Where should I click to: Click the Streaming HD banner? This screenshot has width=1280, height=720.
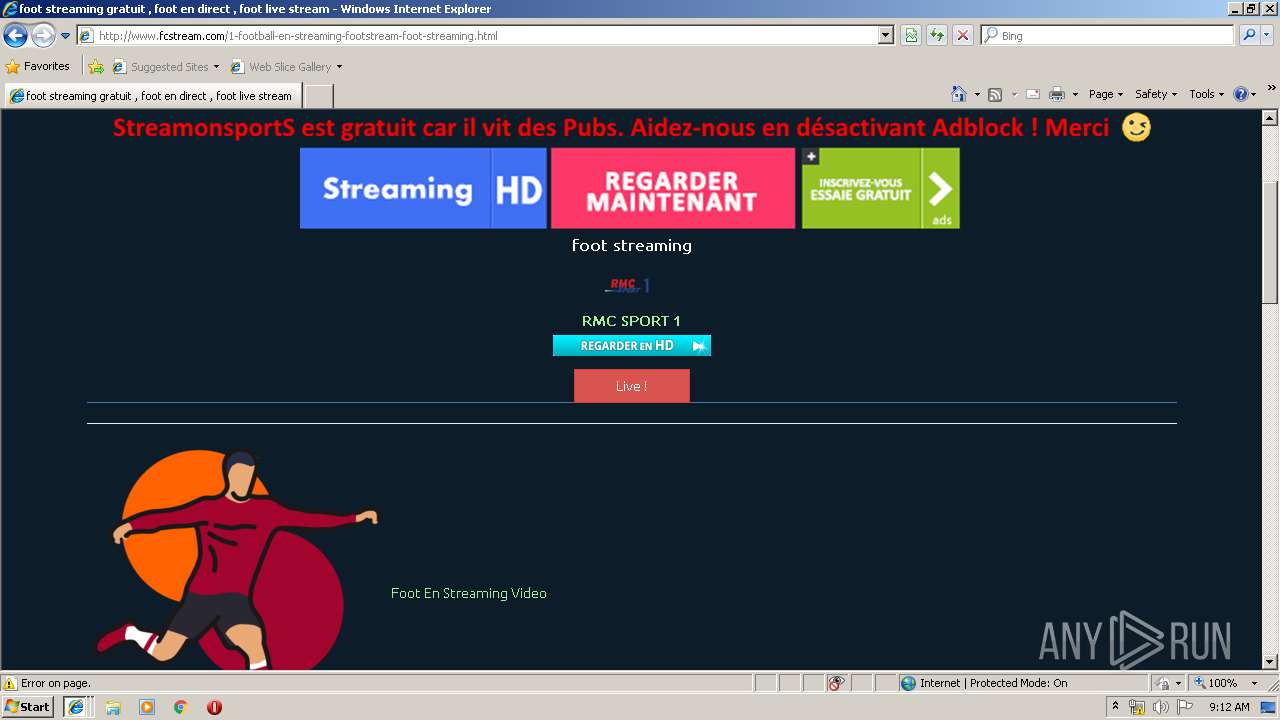point(423,188)
